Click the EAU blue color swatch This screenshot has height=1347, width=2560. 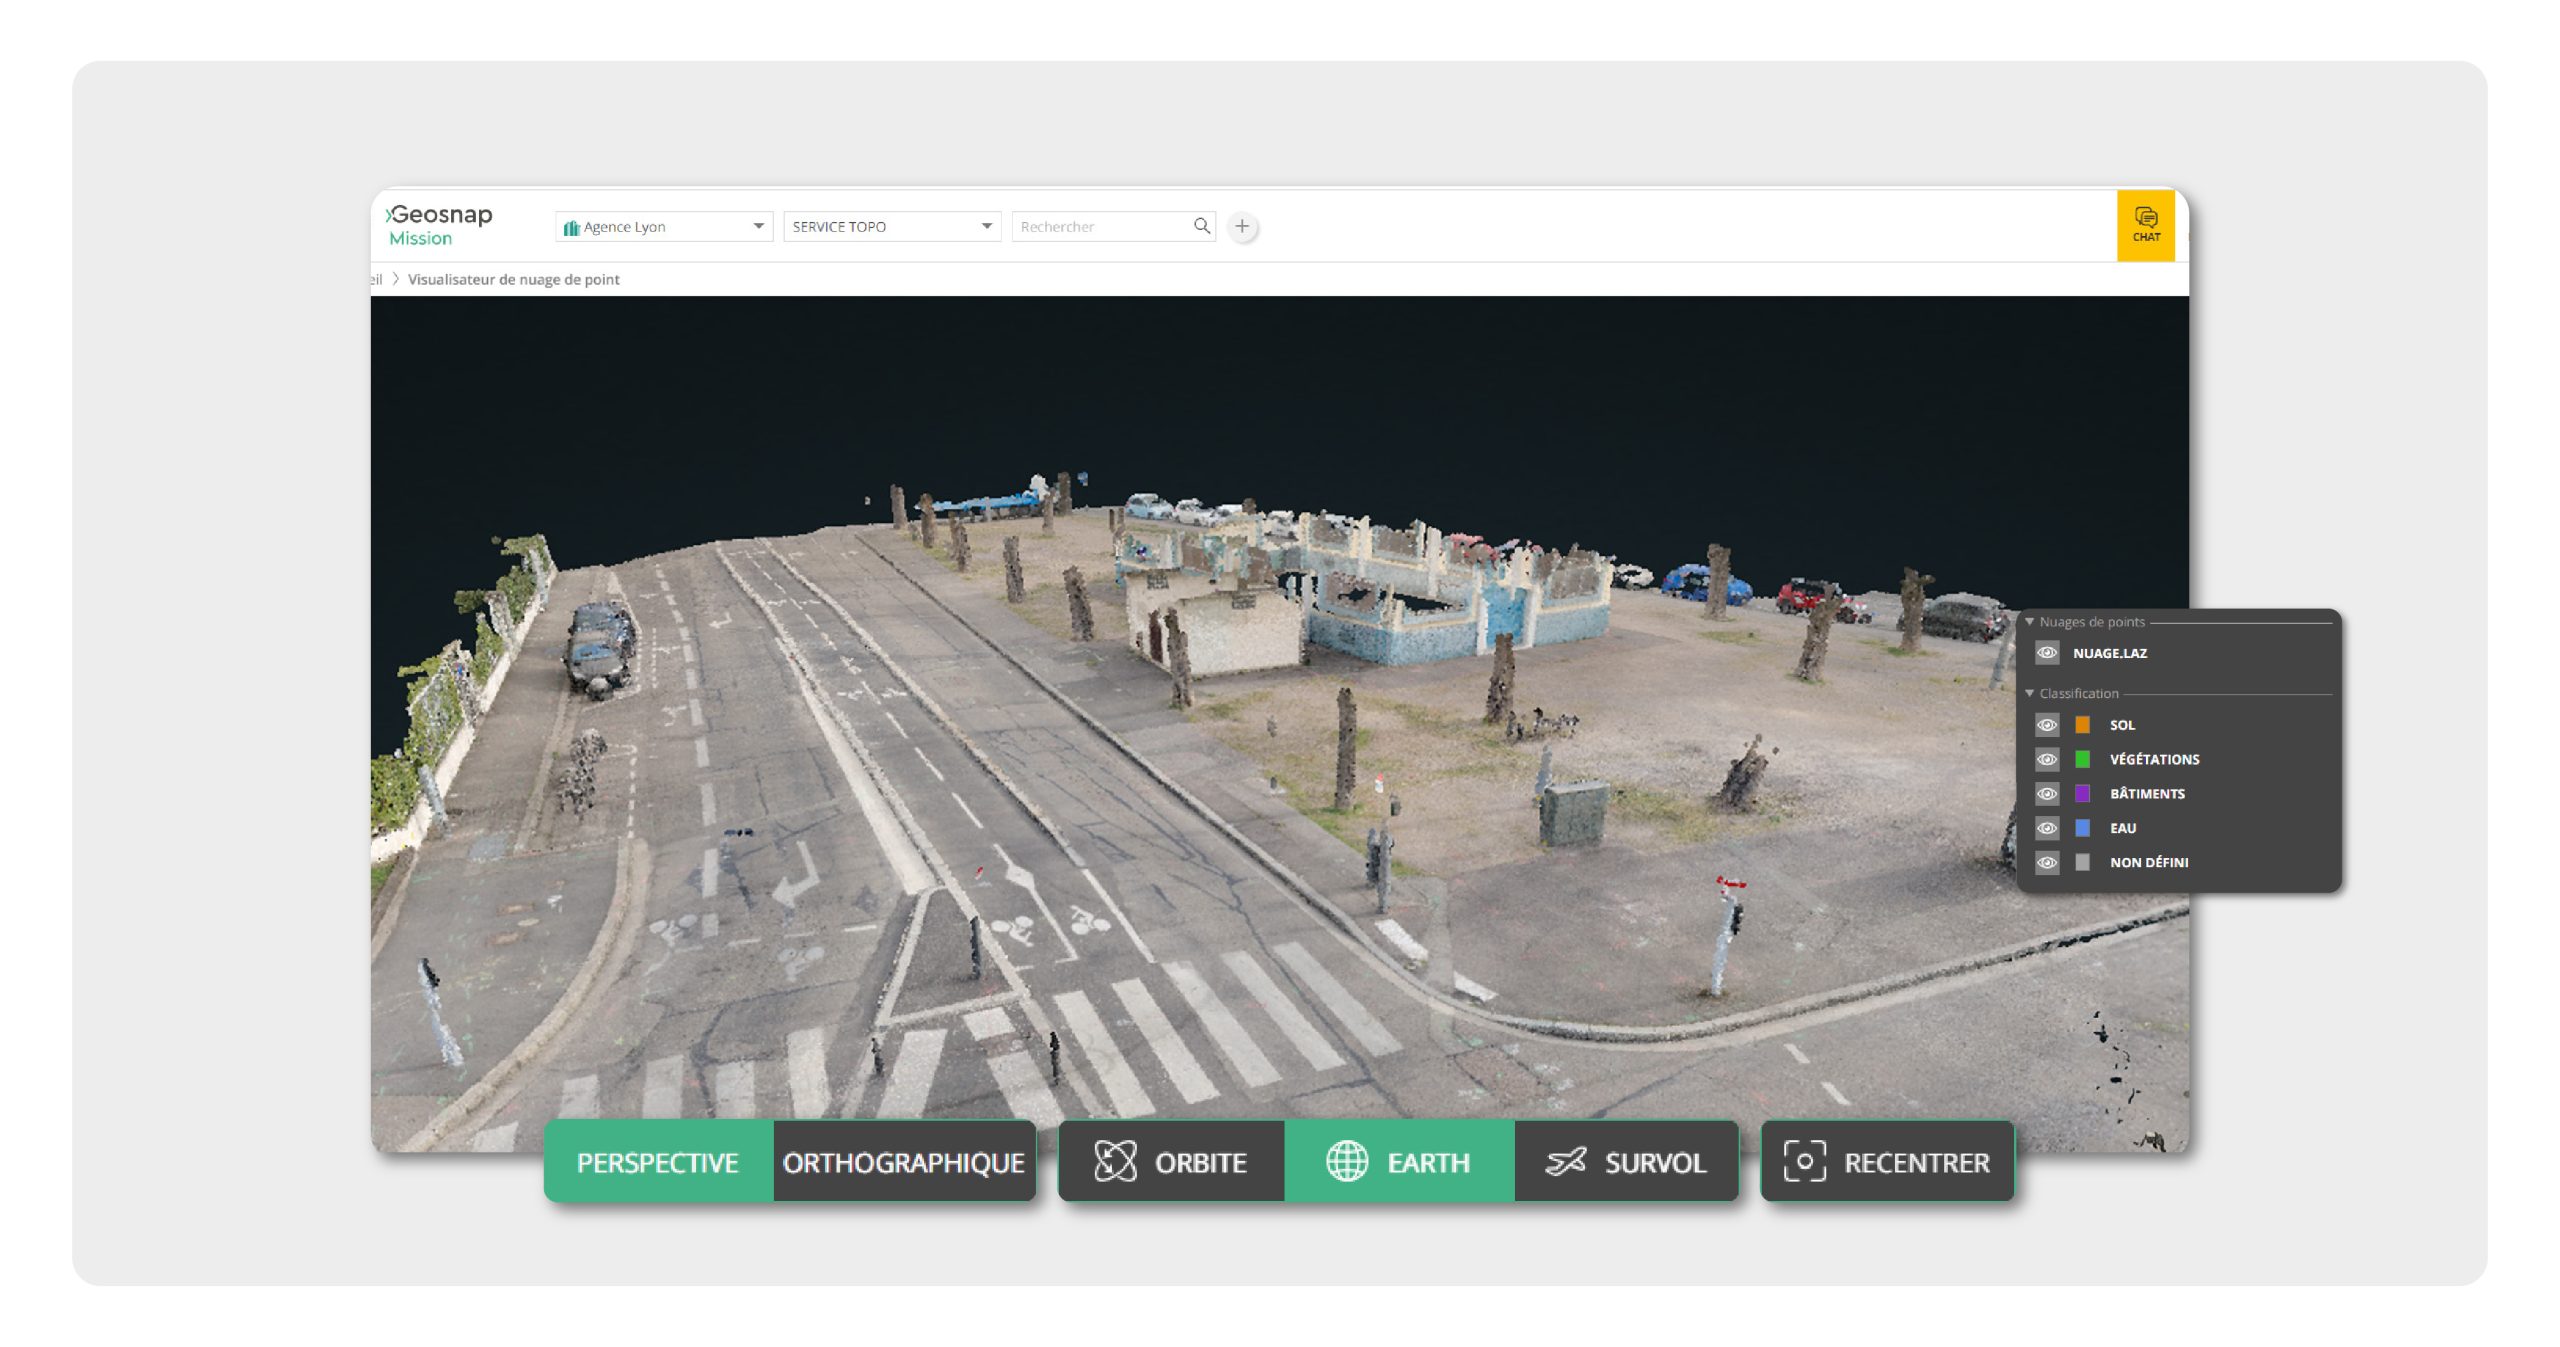pos(2083,828)
